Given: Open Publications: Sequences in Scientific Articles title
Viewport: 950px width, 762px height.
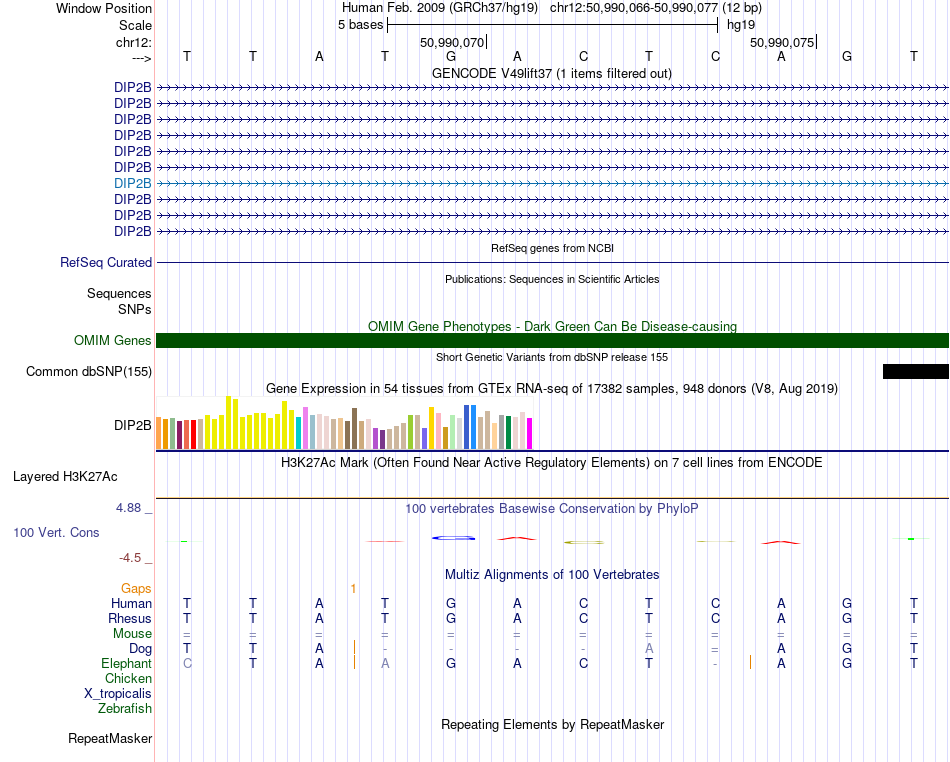Looking at the screenshot, I should [x=552, y=279].
